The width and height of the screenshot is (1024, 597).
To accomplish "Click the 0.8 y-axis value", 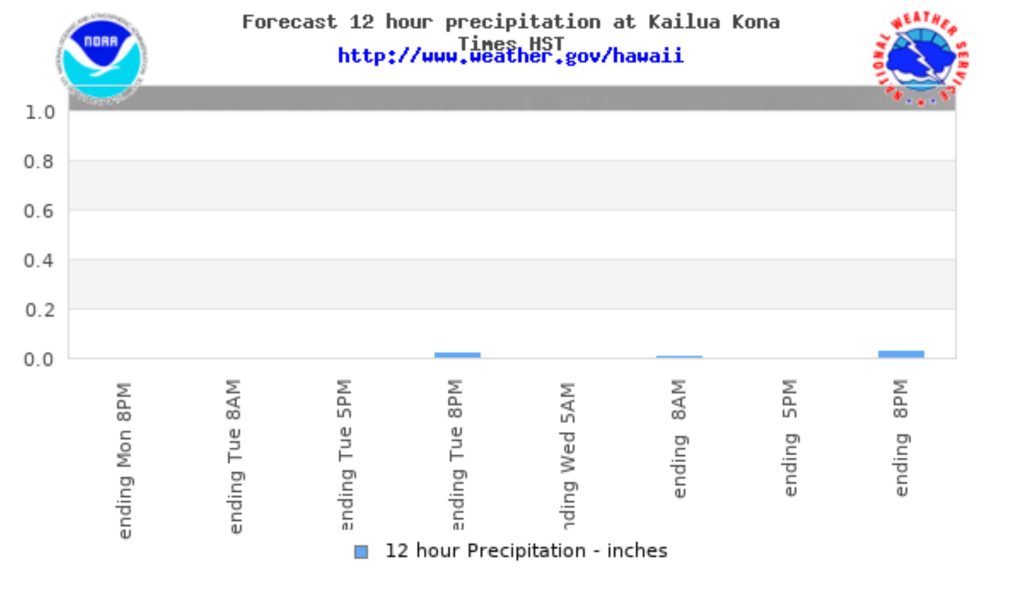I will coord(40,161).
